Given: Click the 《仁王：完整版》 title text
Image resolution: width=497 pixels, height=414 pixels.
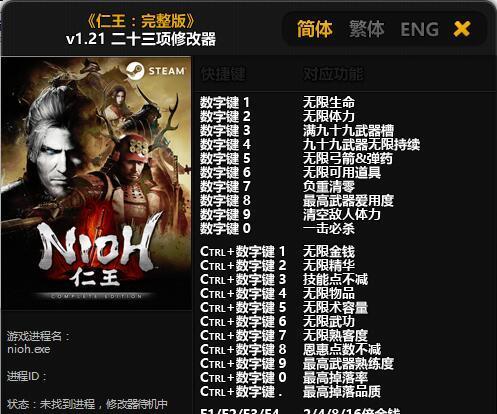Looking at the screenshot, I should [141, 22].
